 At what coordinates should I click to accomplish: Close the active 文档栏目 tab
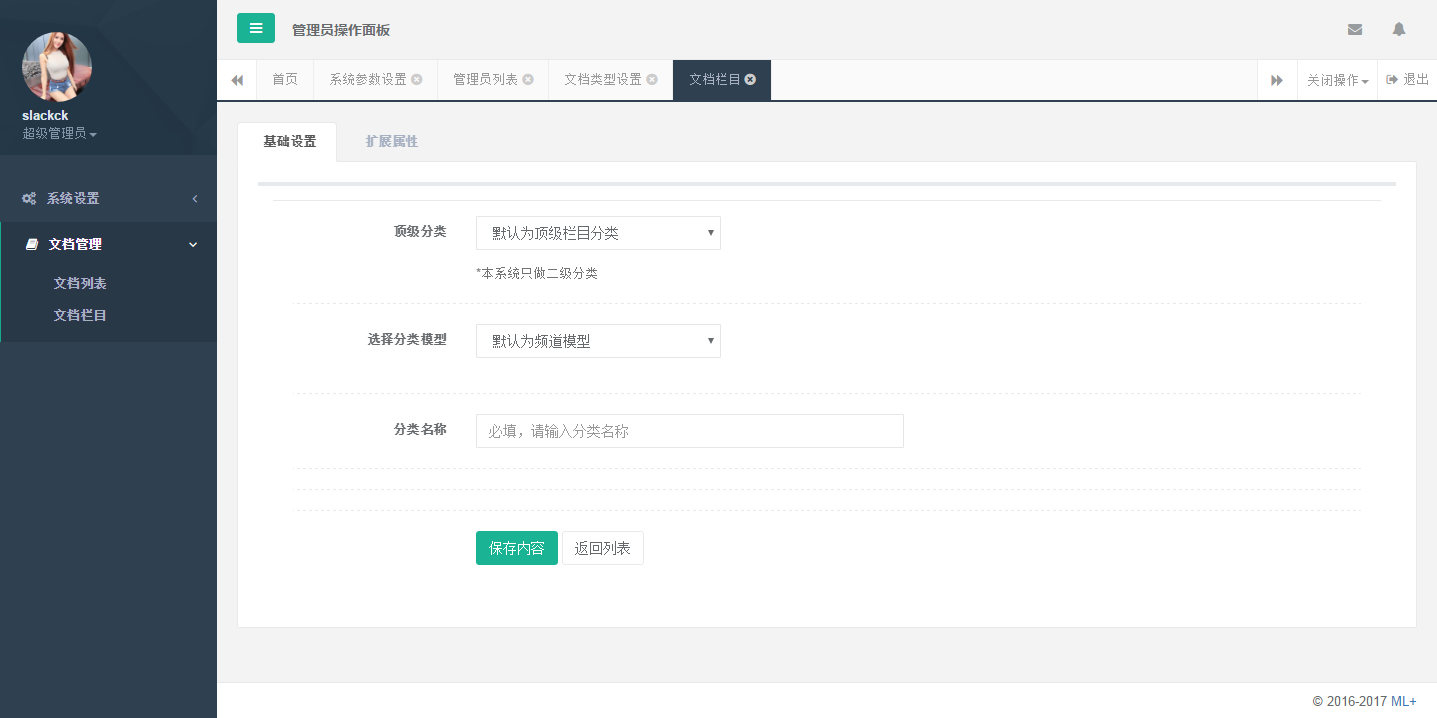coord(750,80)
